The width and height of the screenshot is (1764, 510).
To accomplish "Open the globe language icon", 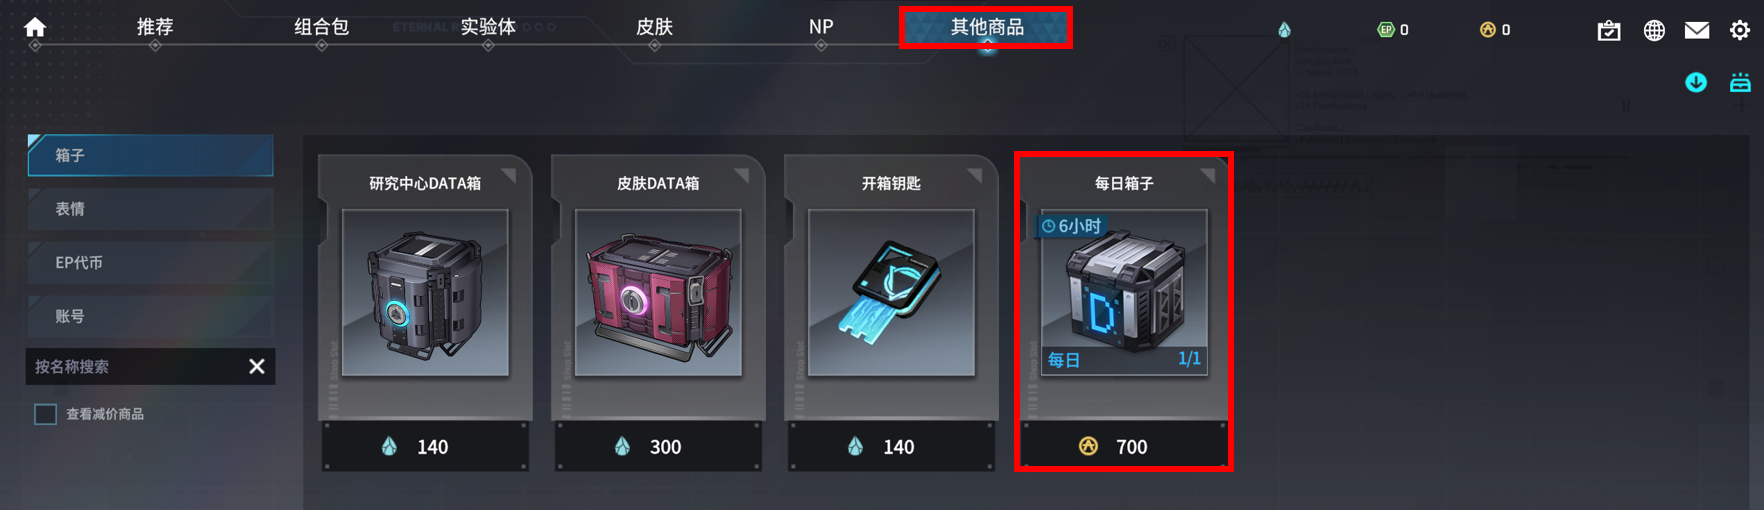I will (1654, 31).
